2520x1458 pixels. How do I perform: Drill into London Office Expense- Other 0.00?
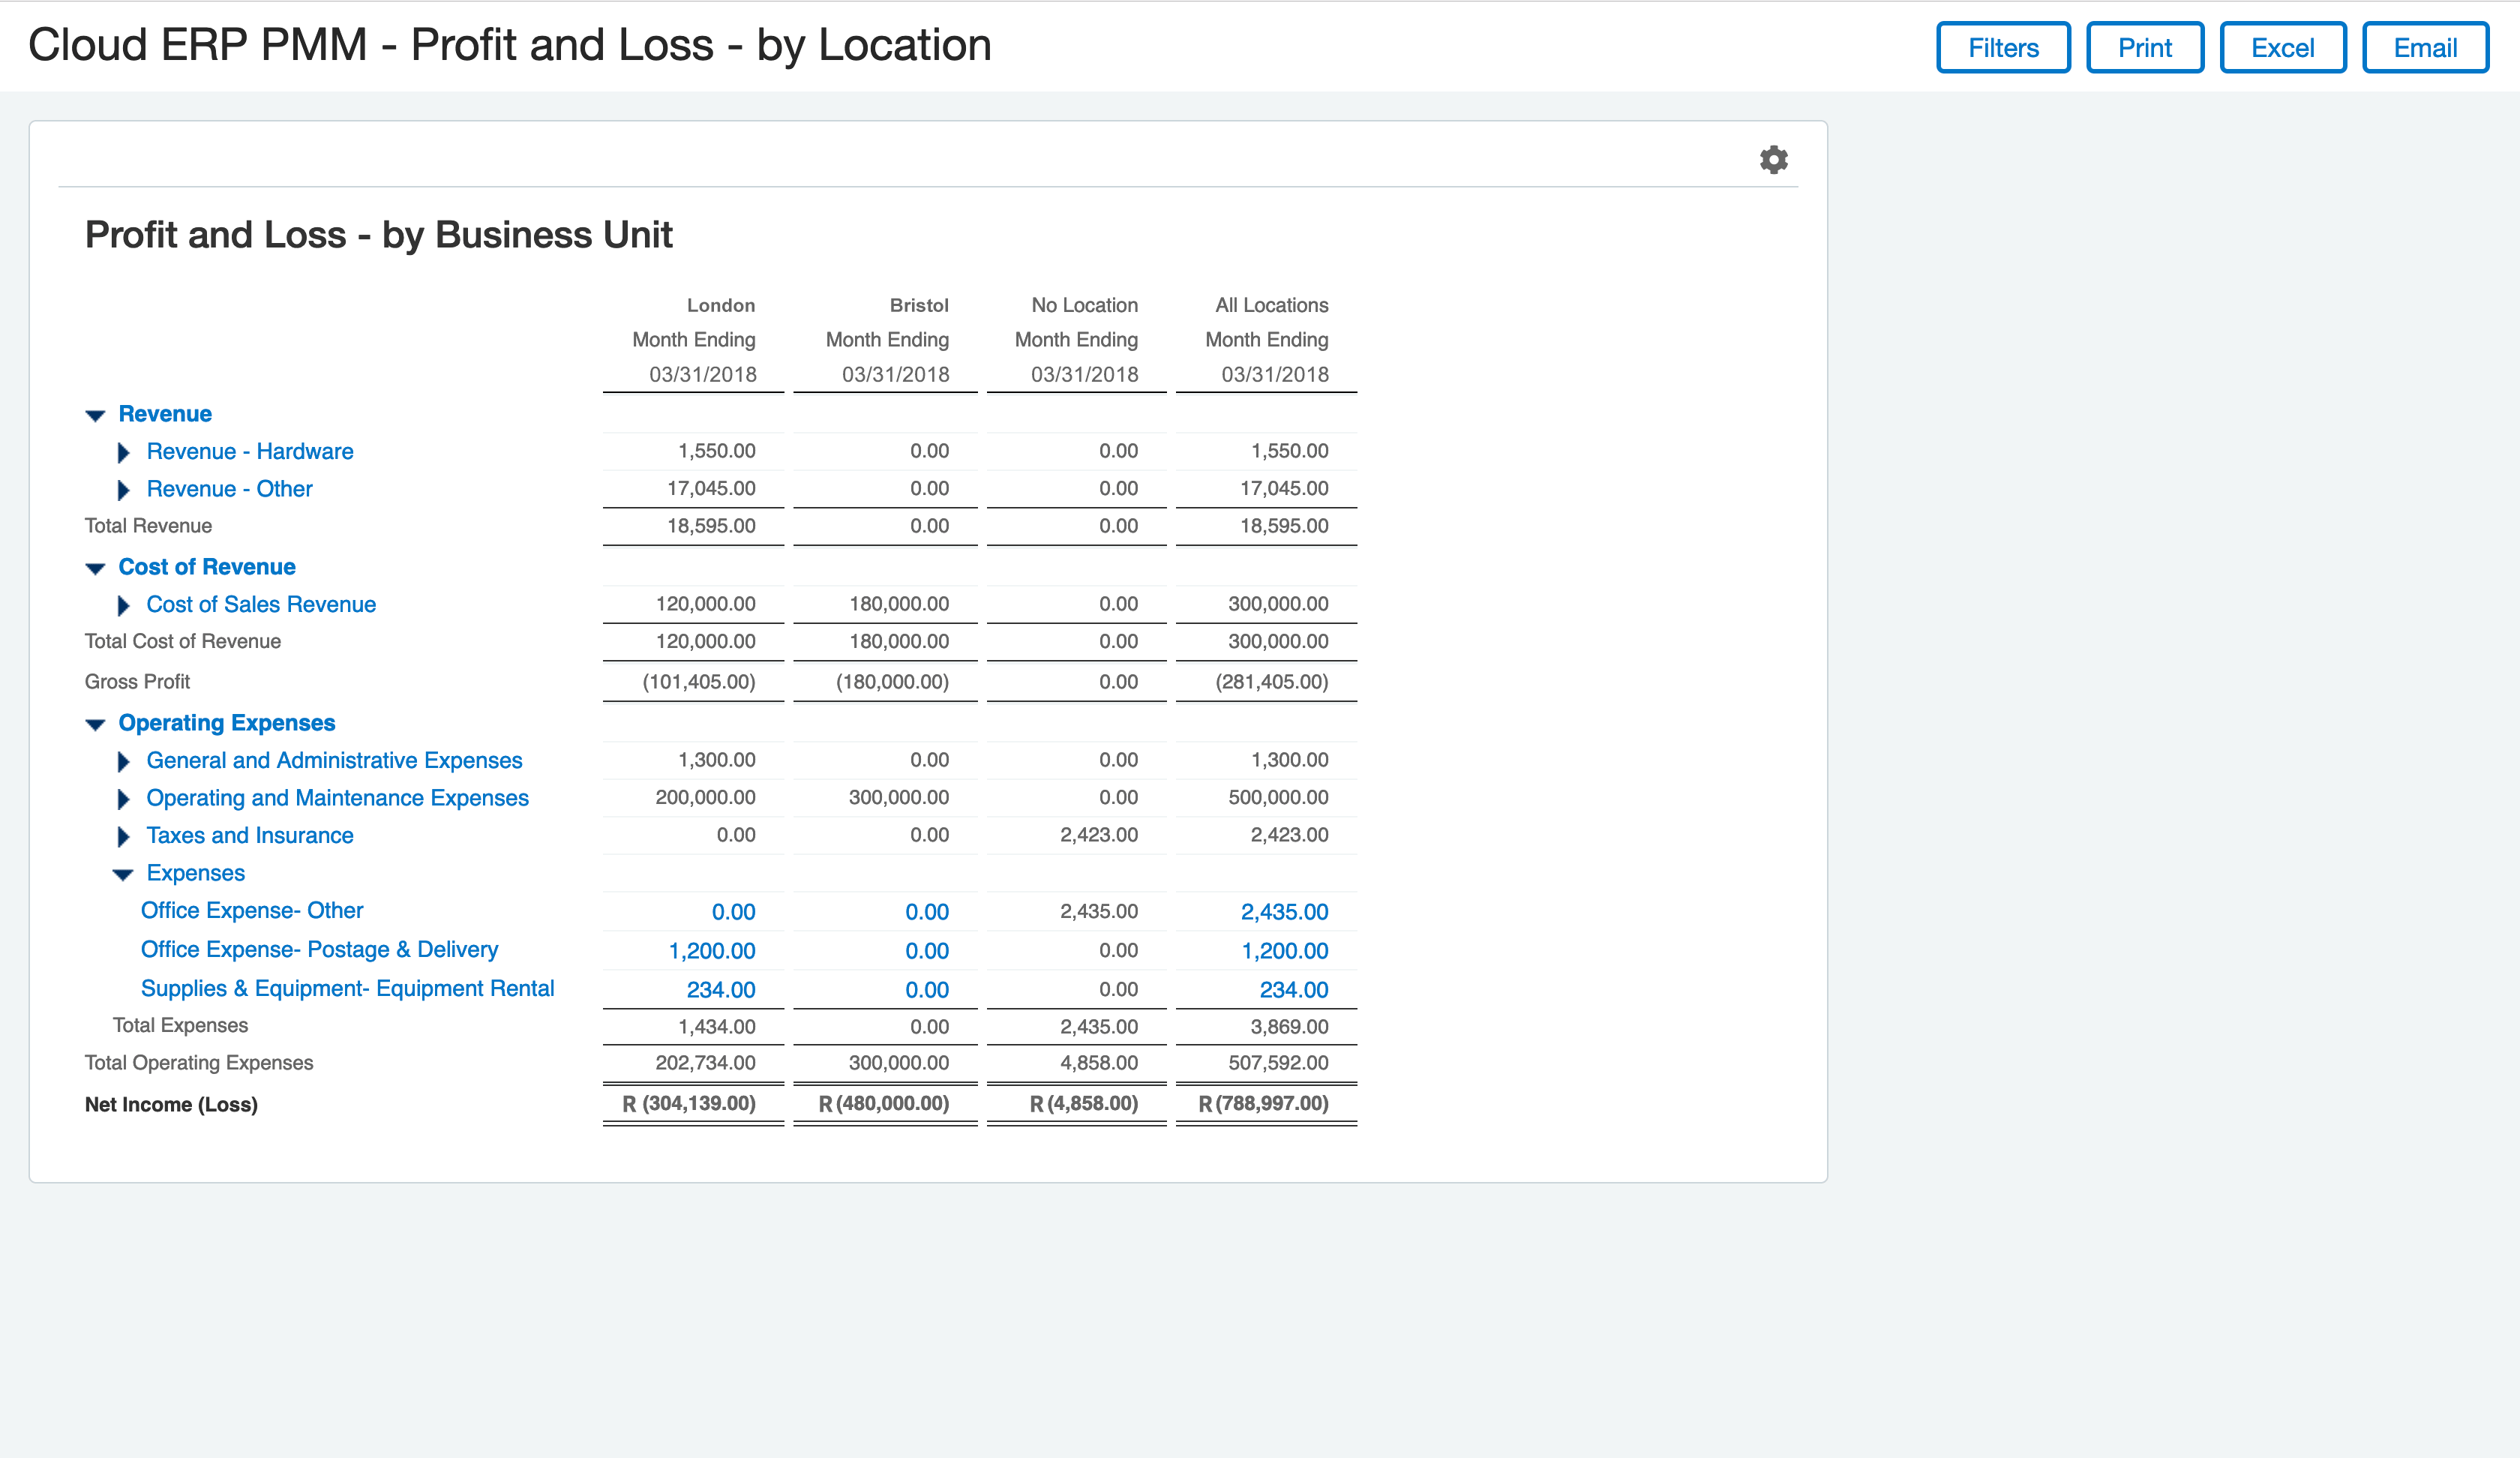click(734, 912)
